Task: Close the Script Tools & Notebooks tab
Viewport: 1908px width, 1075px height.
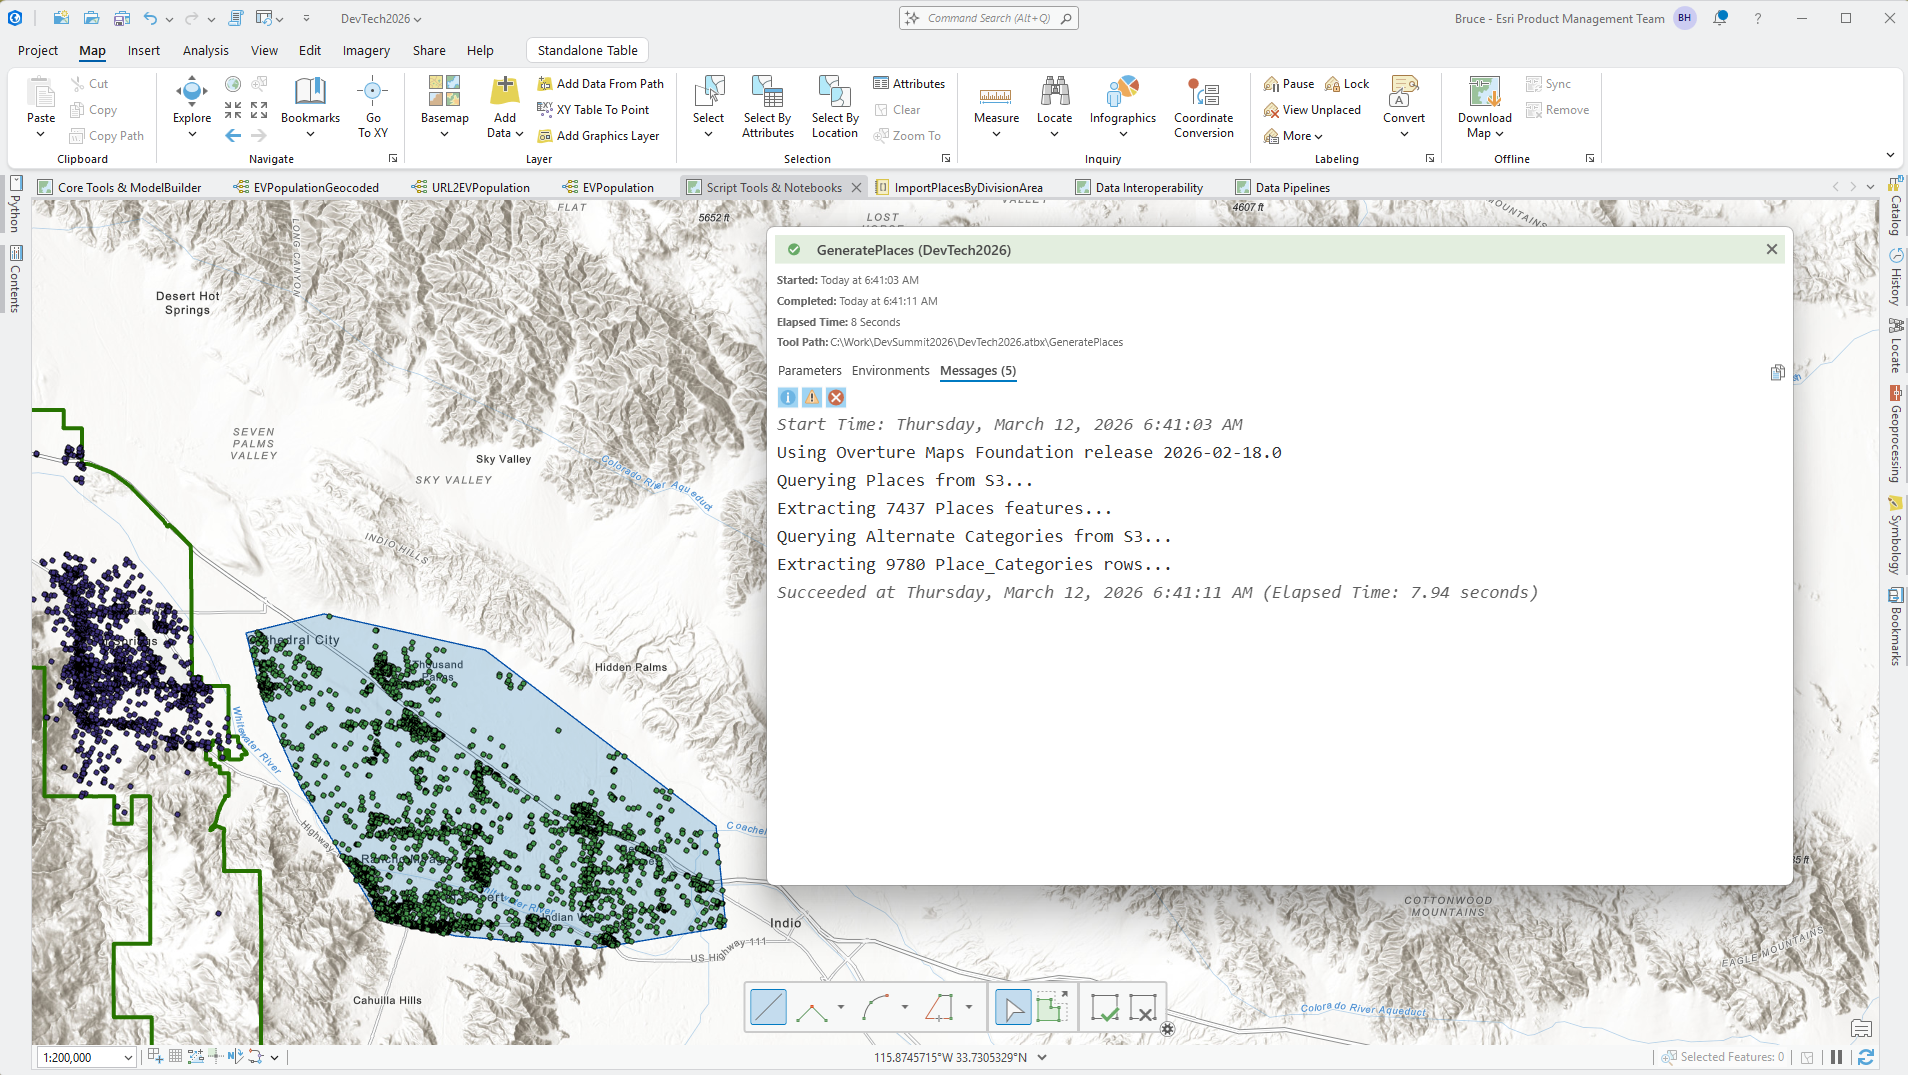Action: (x=856, y=187)
